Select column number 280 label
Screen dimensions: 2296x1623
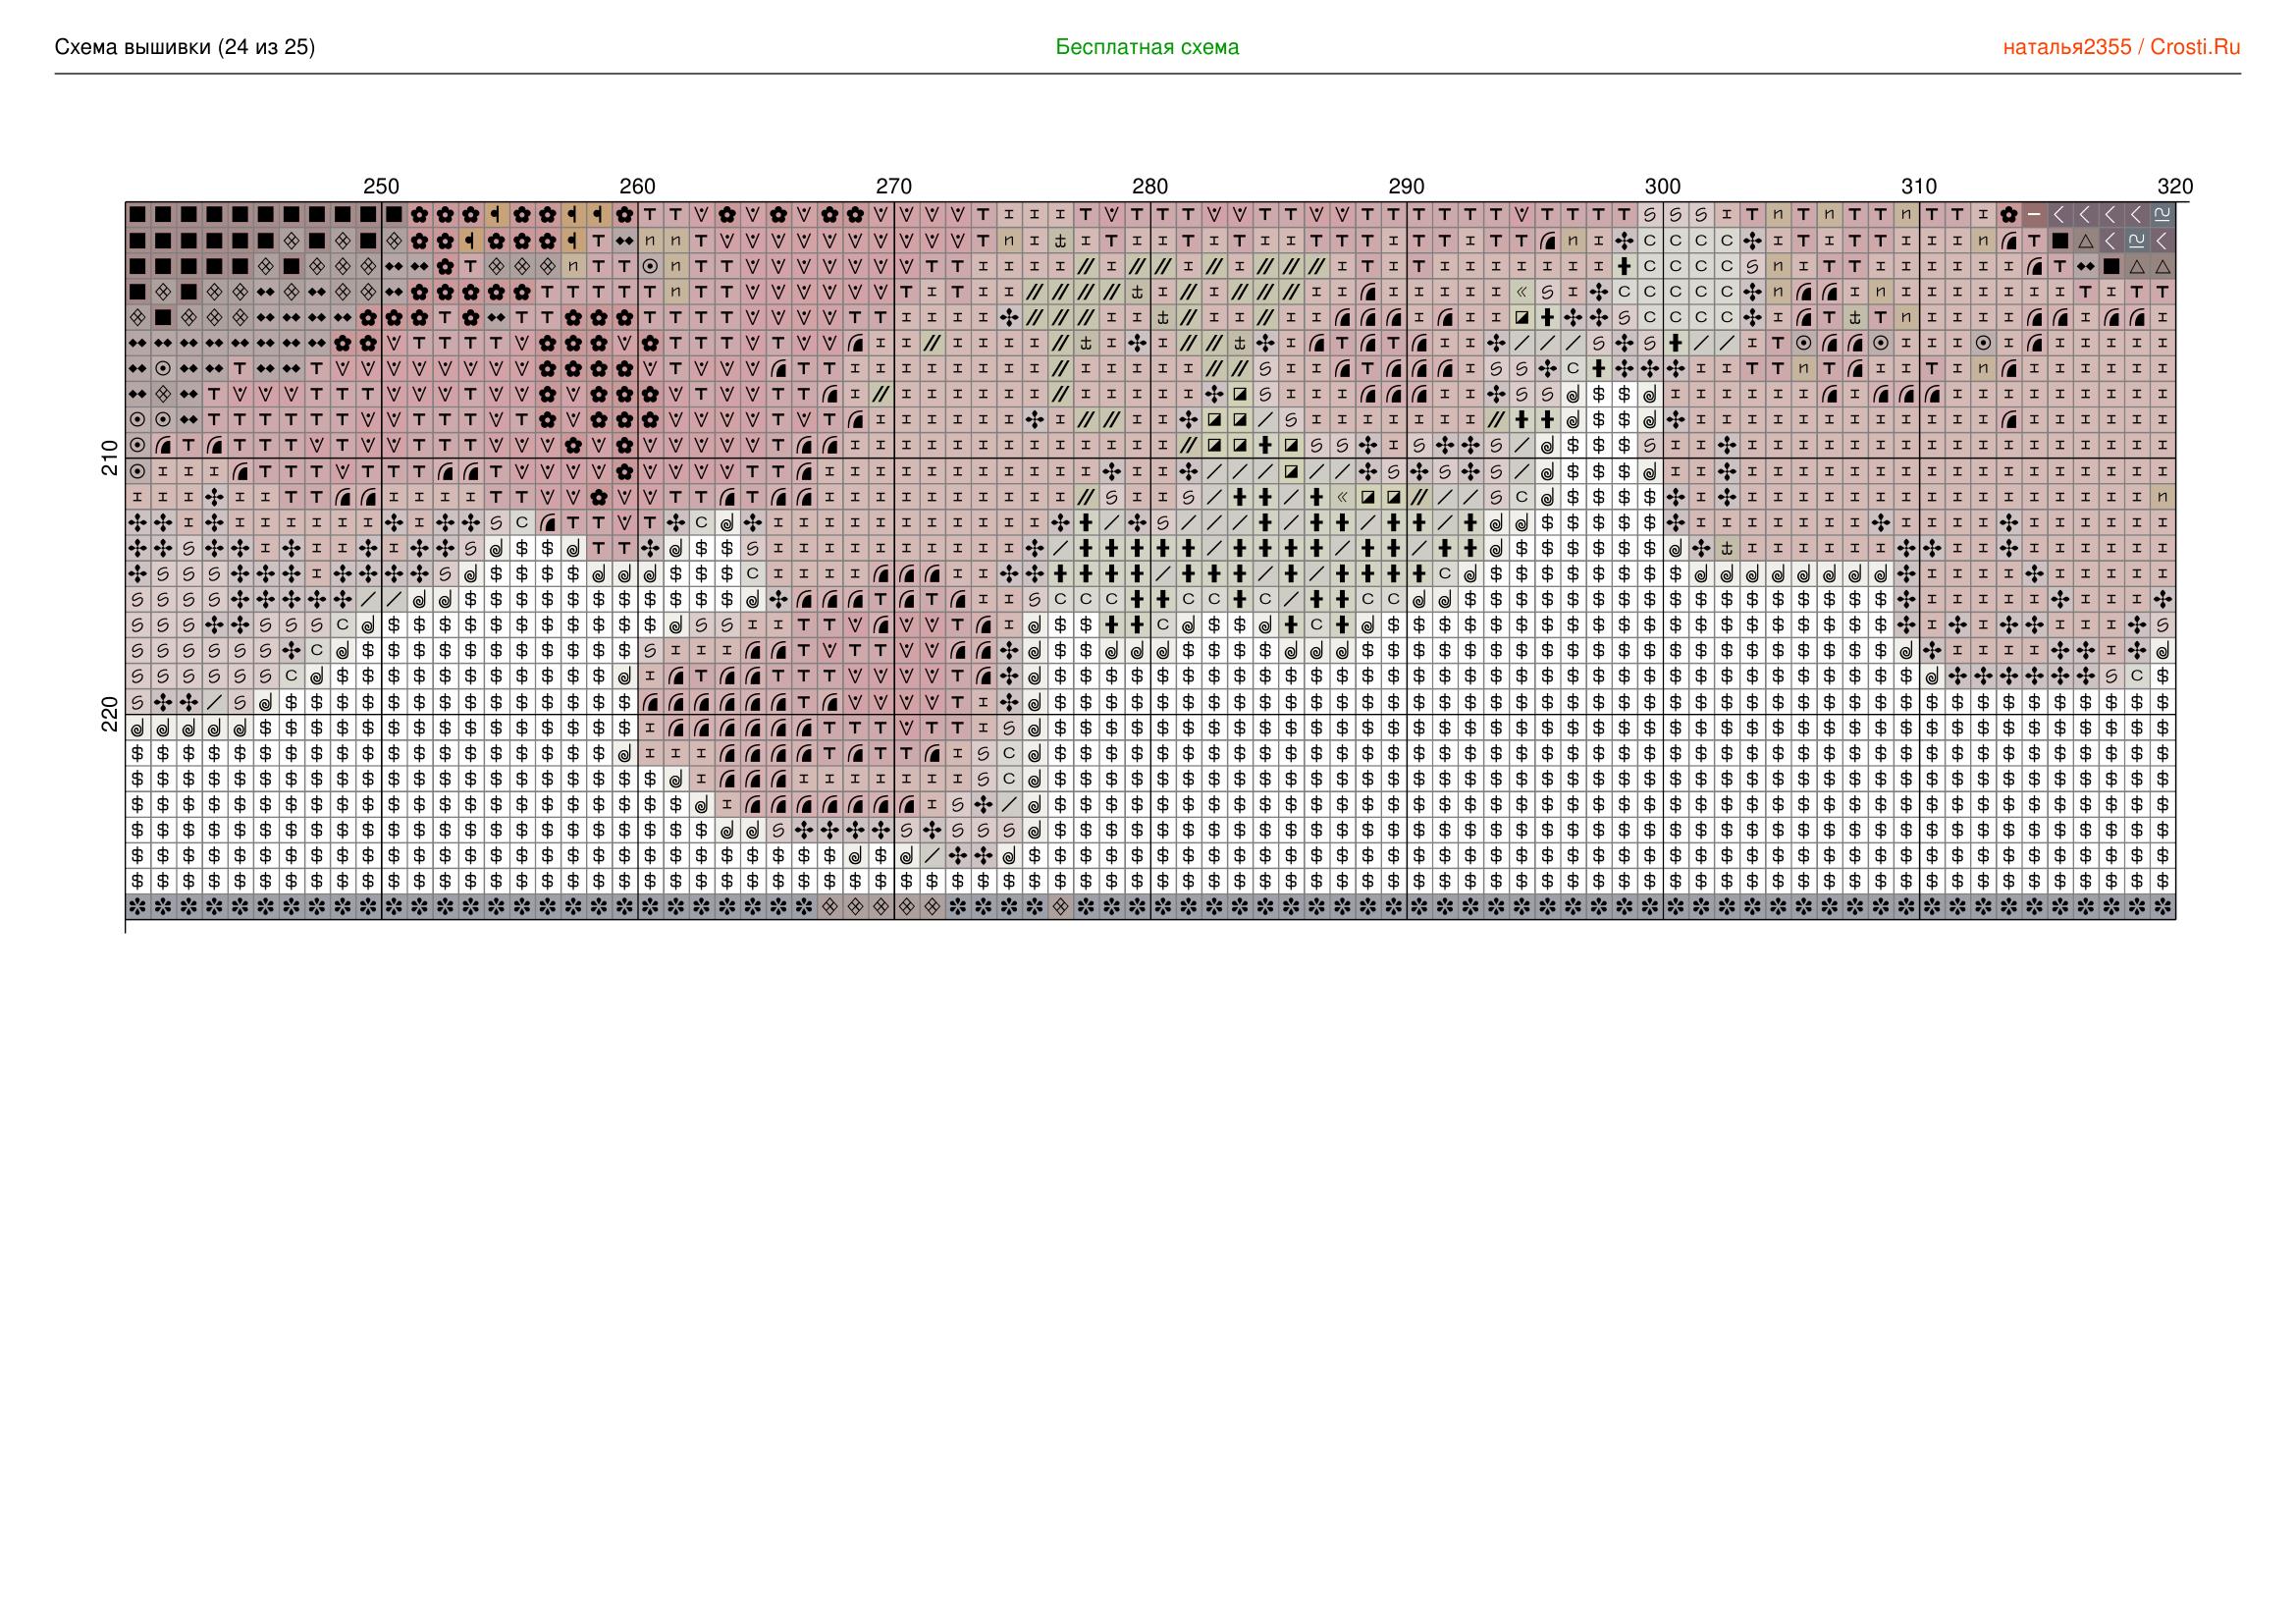pos(1150,186)
